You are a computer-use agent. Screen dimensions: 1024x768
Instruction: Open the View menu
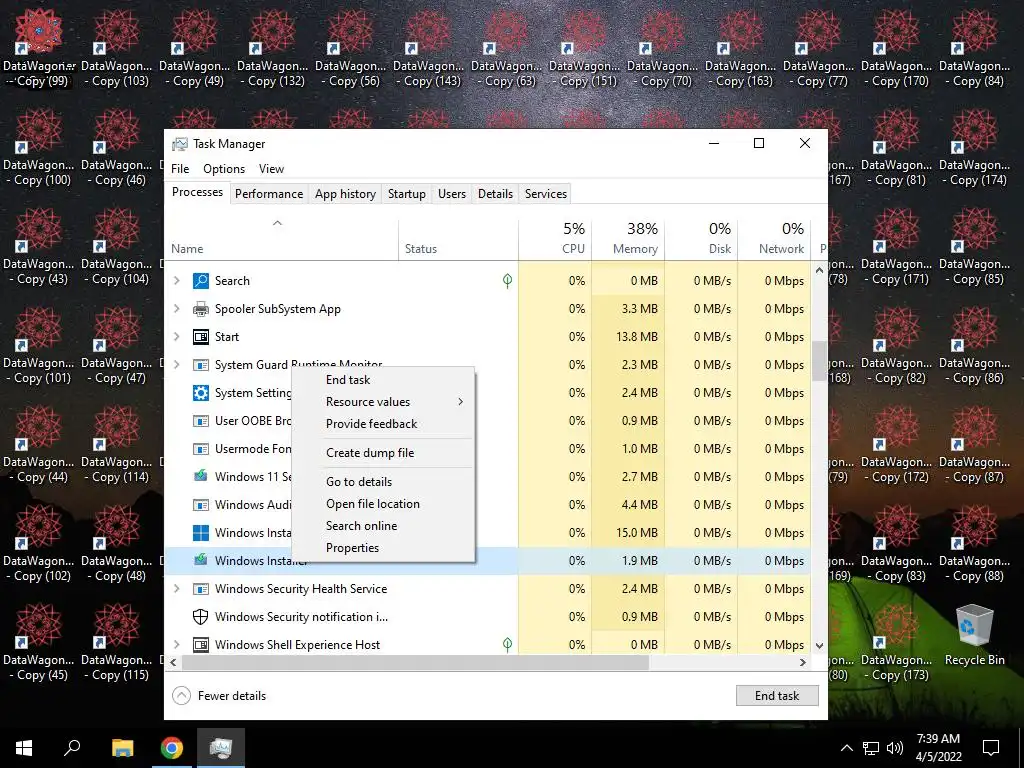tap(271, 168)
